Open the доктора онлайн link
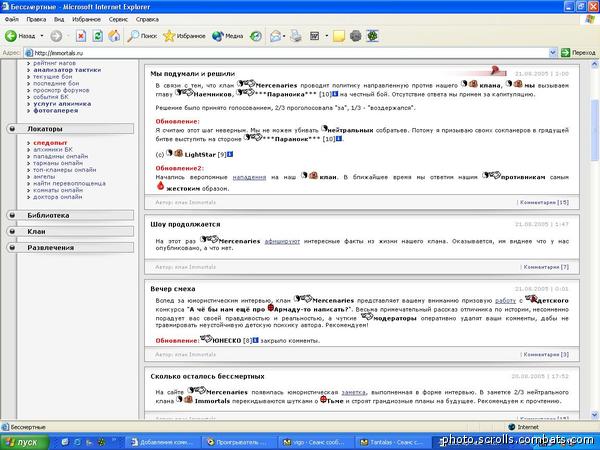The height and width of the screenshot is (450, 600). click(57, 197)
